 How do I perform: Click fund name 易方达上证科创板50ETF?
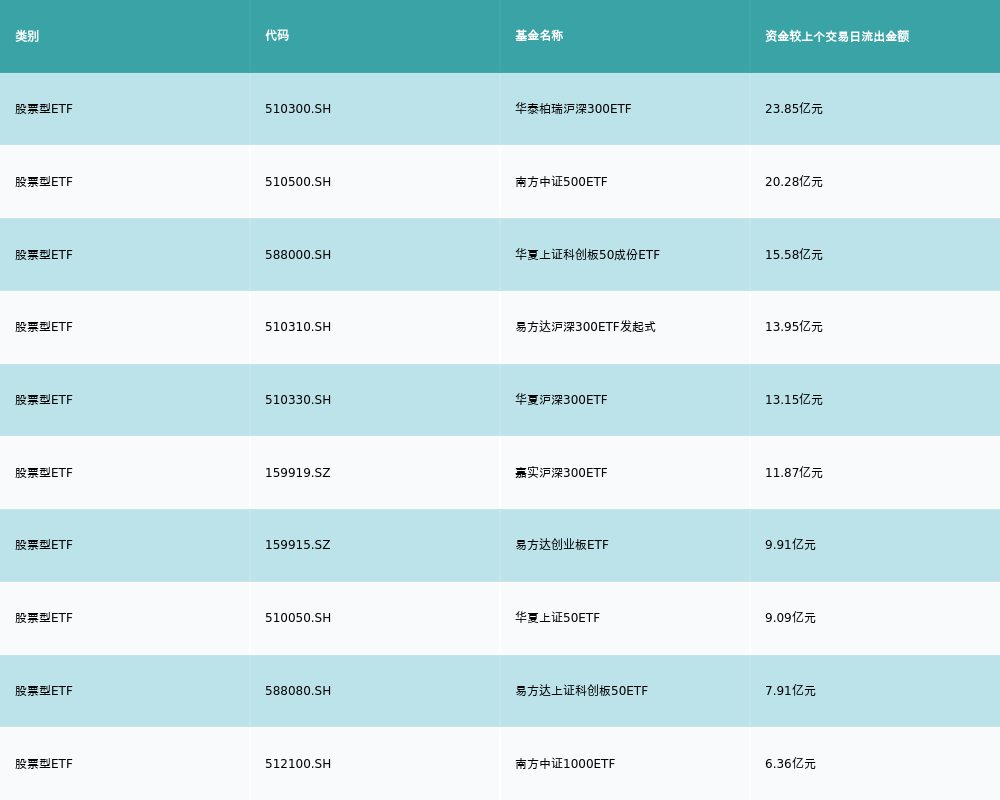[x=582, y=691]
